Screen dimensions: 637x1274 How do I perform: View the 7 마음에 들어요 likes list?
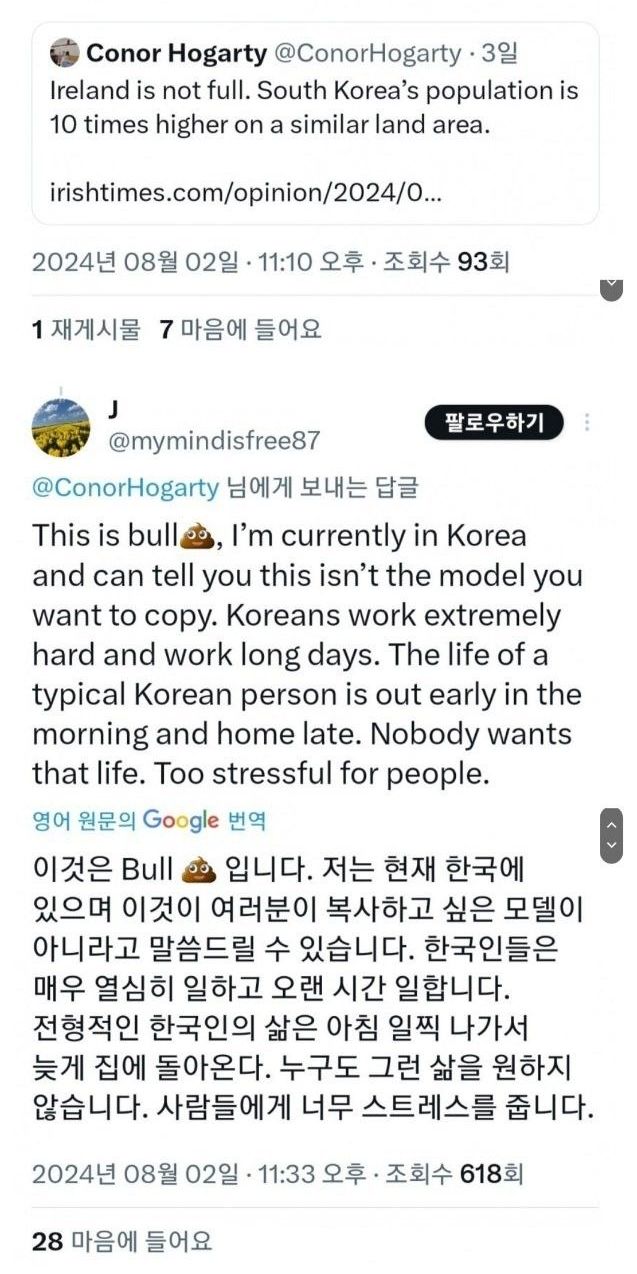point(240,329)
